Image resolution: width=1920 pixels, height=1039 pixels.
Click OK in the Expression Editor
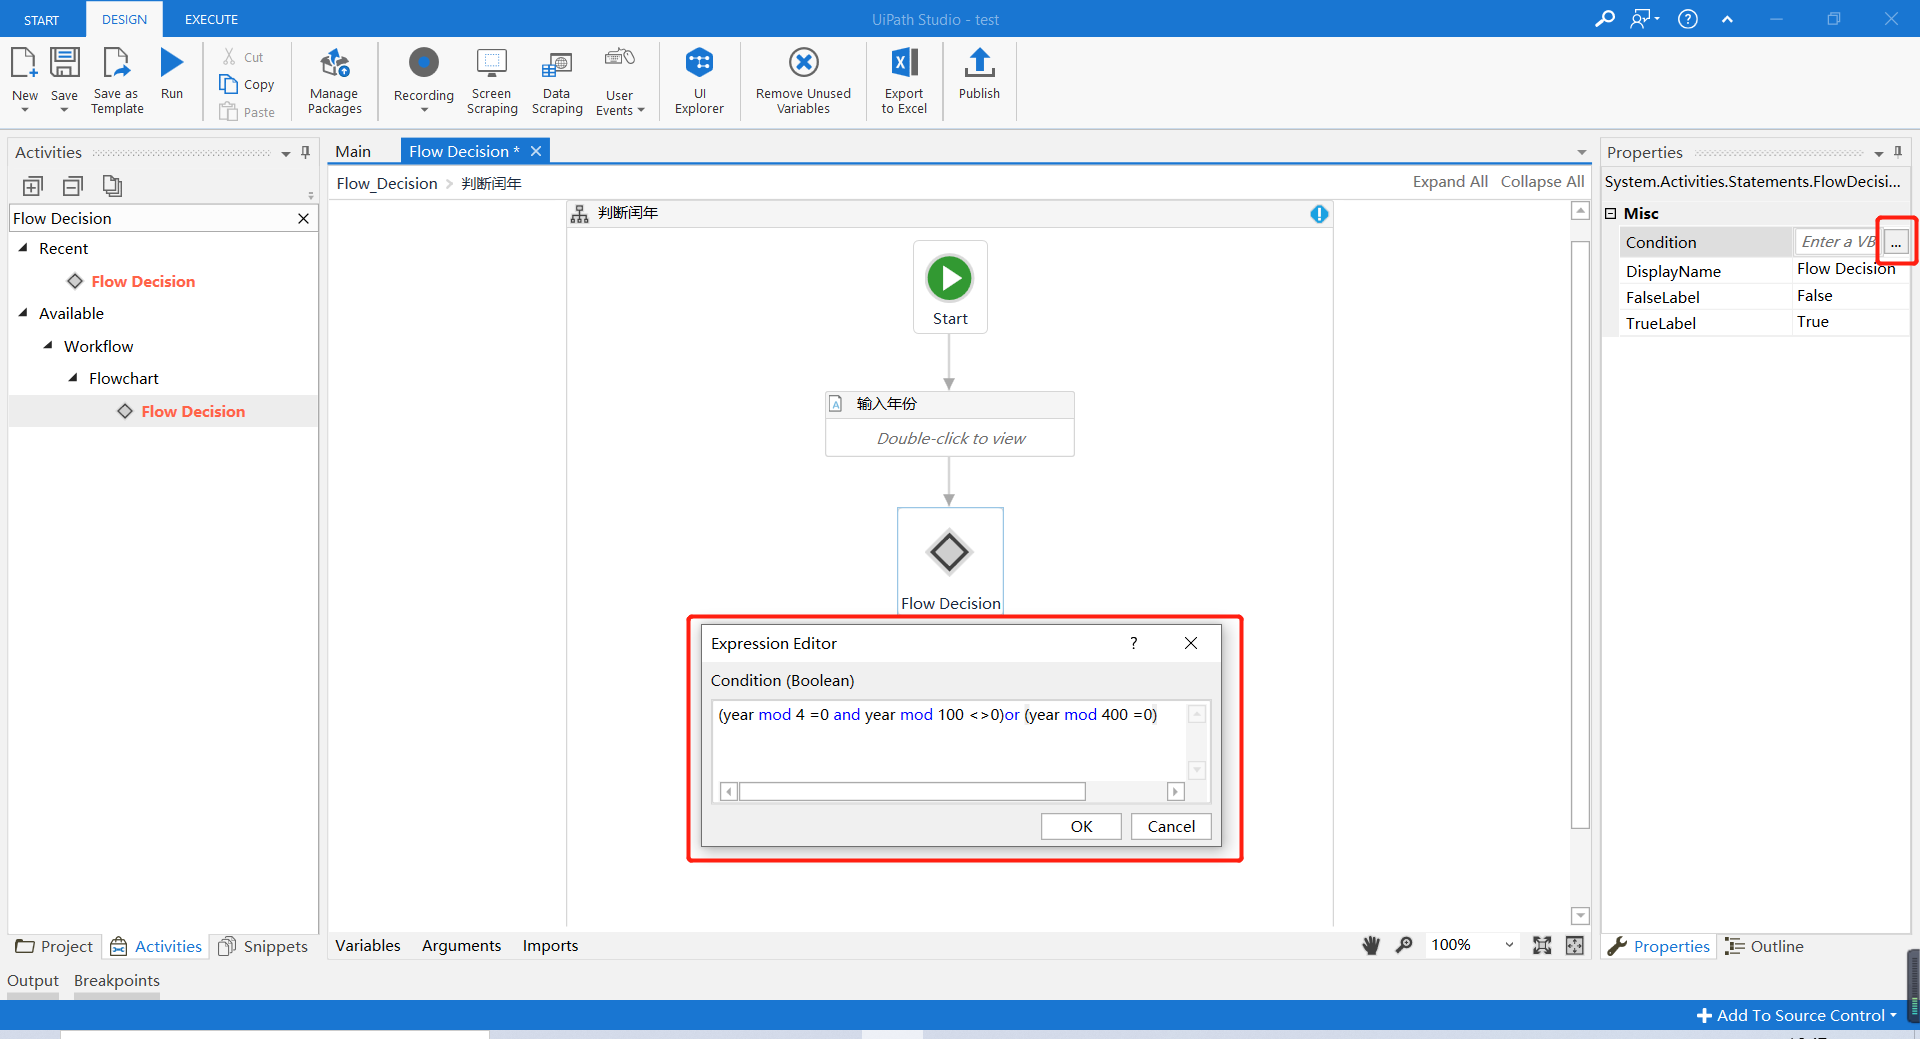[x=1080, y=826]
